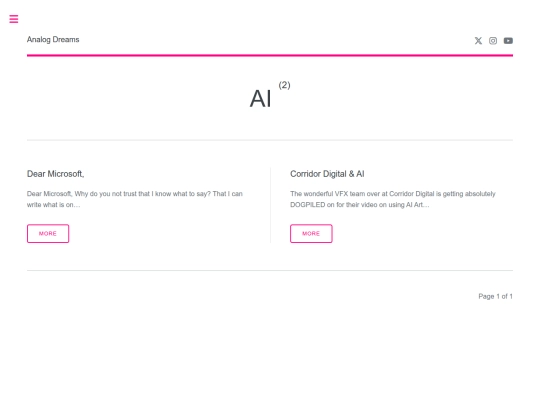Click the 'write what is on…' excerpt line
540x405 pixels.
coord(53,205)
